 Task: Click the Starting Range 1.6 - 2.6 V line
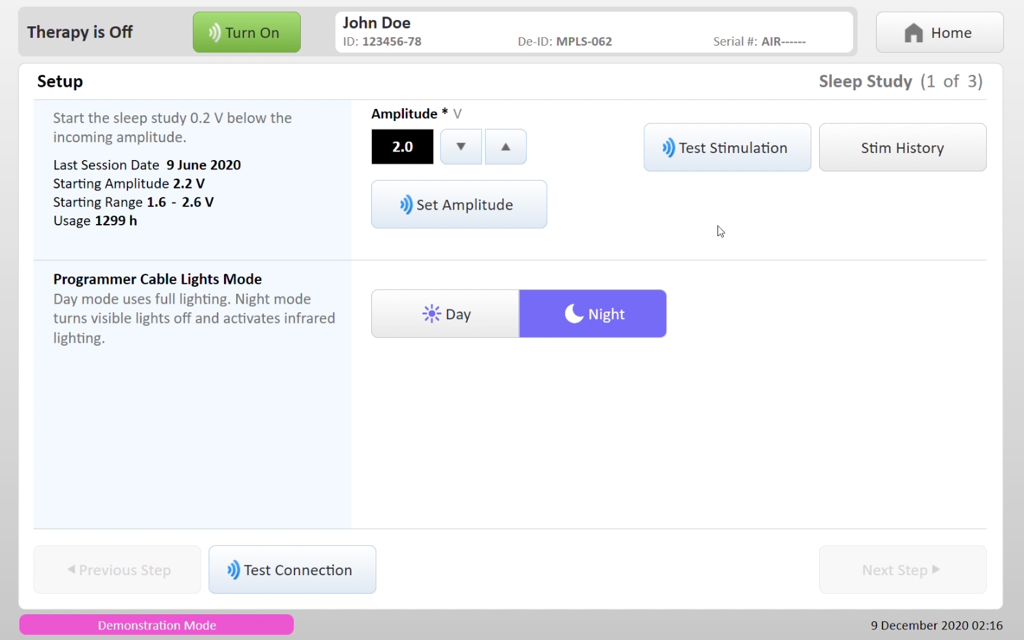pyautogui.click(x=133, y=202)
